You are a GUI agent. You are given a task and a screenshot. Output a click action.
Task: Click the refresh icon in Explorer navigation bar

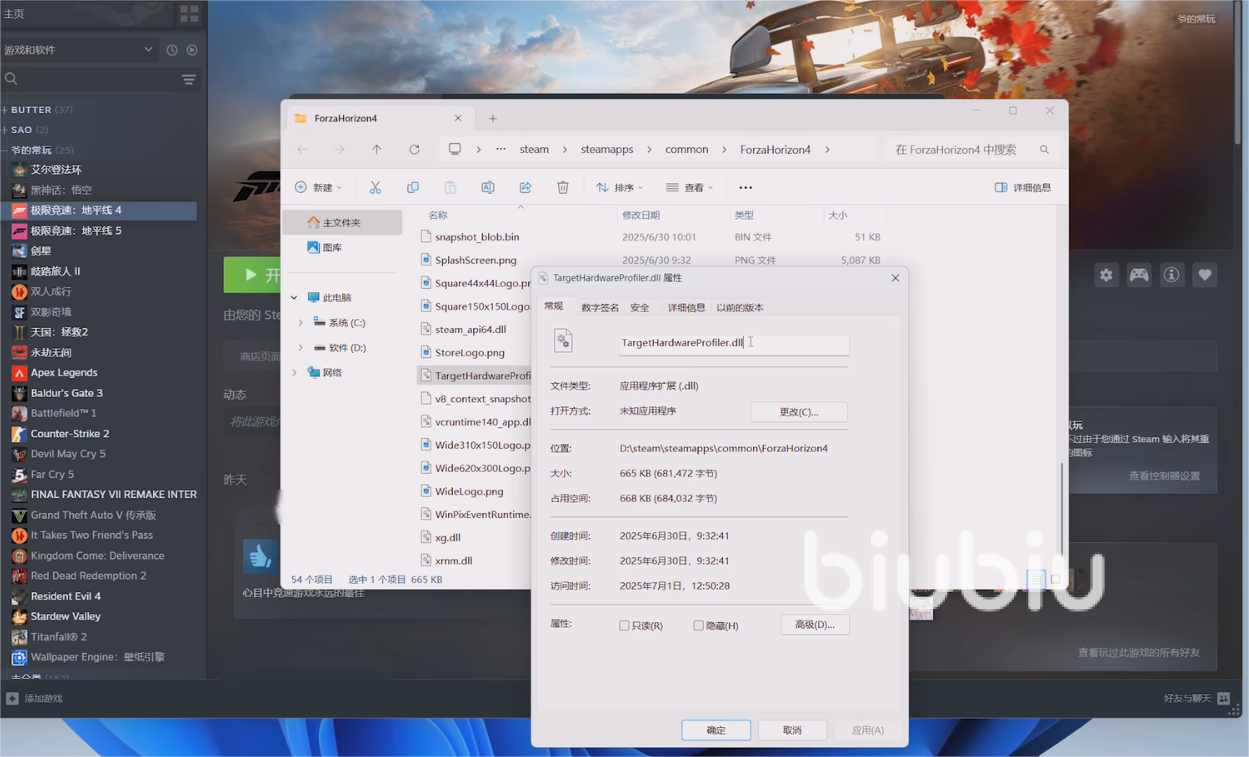414,150
